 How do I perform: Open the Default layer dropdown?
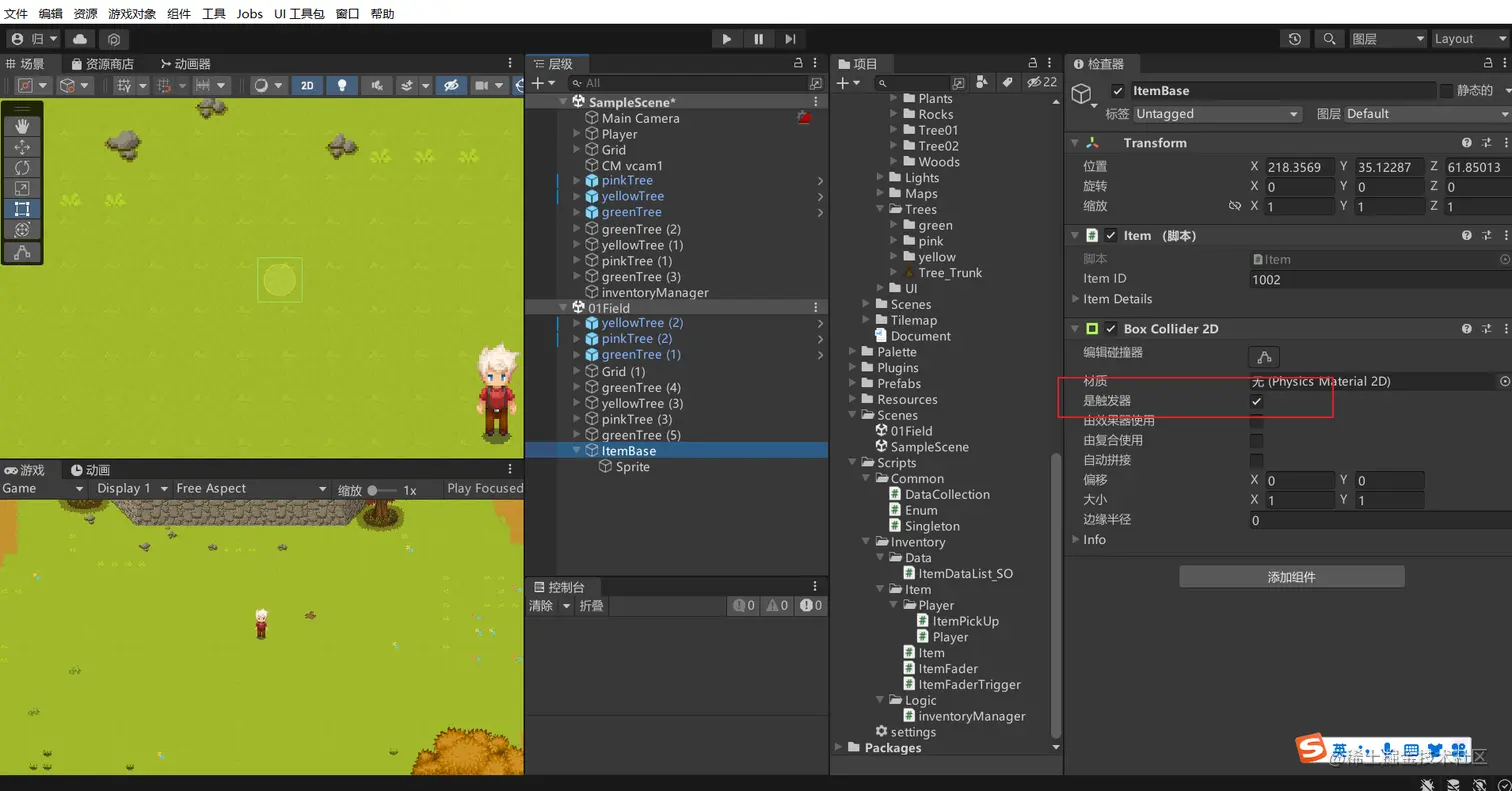[x=1427, y=114]
